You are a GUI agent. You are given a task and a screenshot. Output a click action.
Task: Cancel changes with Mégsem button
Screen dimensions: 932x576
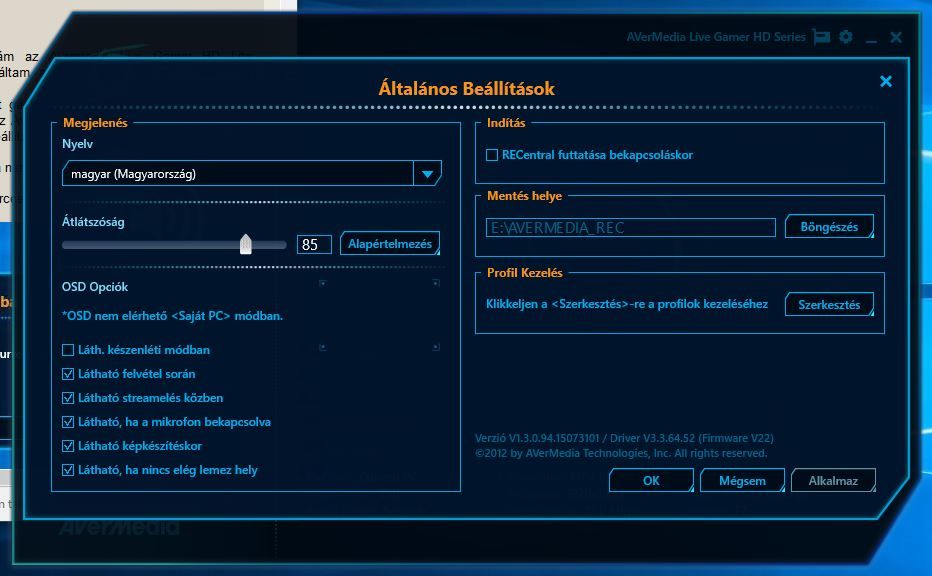click(x=742, y=480)
